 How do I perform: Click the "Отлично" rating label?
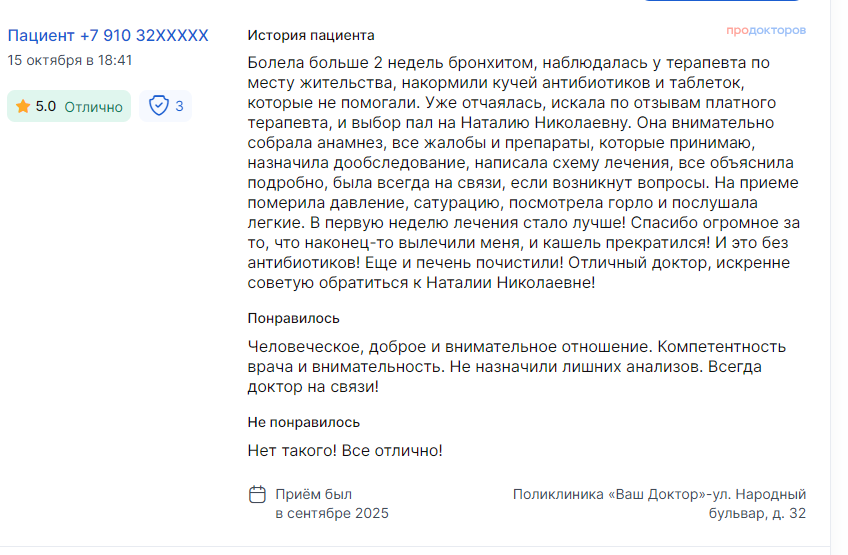tap(93, 107)
